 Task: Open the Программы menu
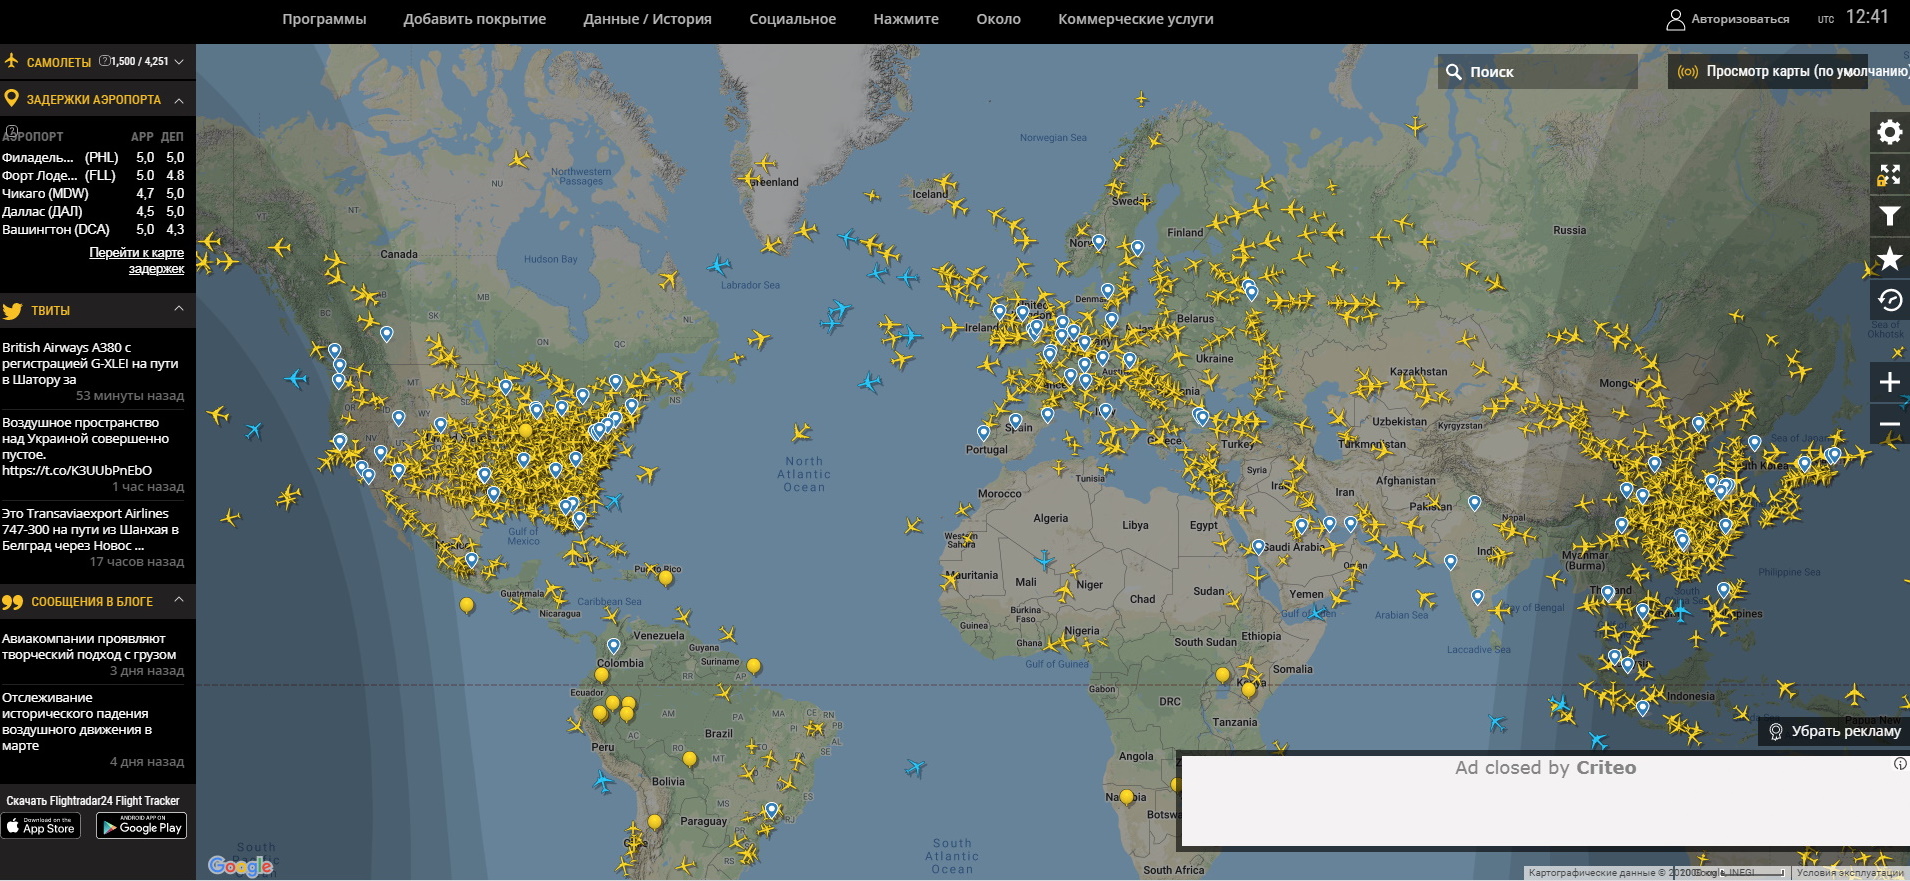324,19
